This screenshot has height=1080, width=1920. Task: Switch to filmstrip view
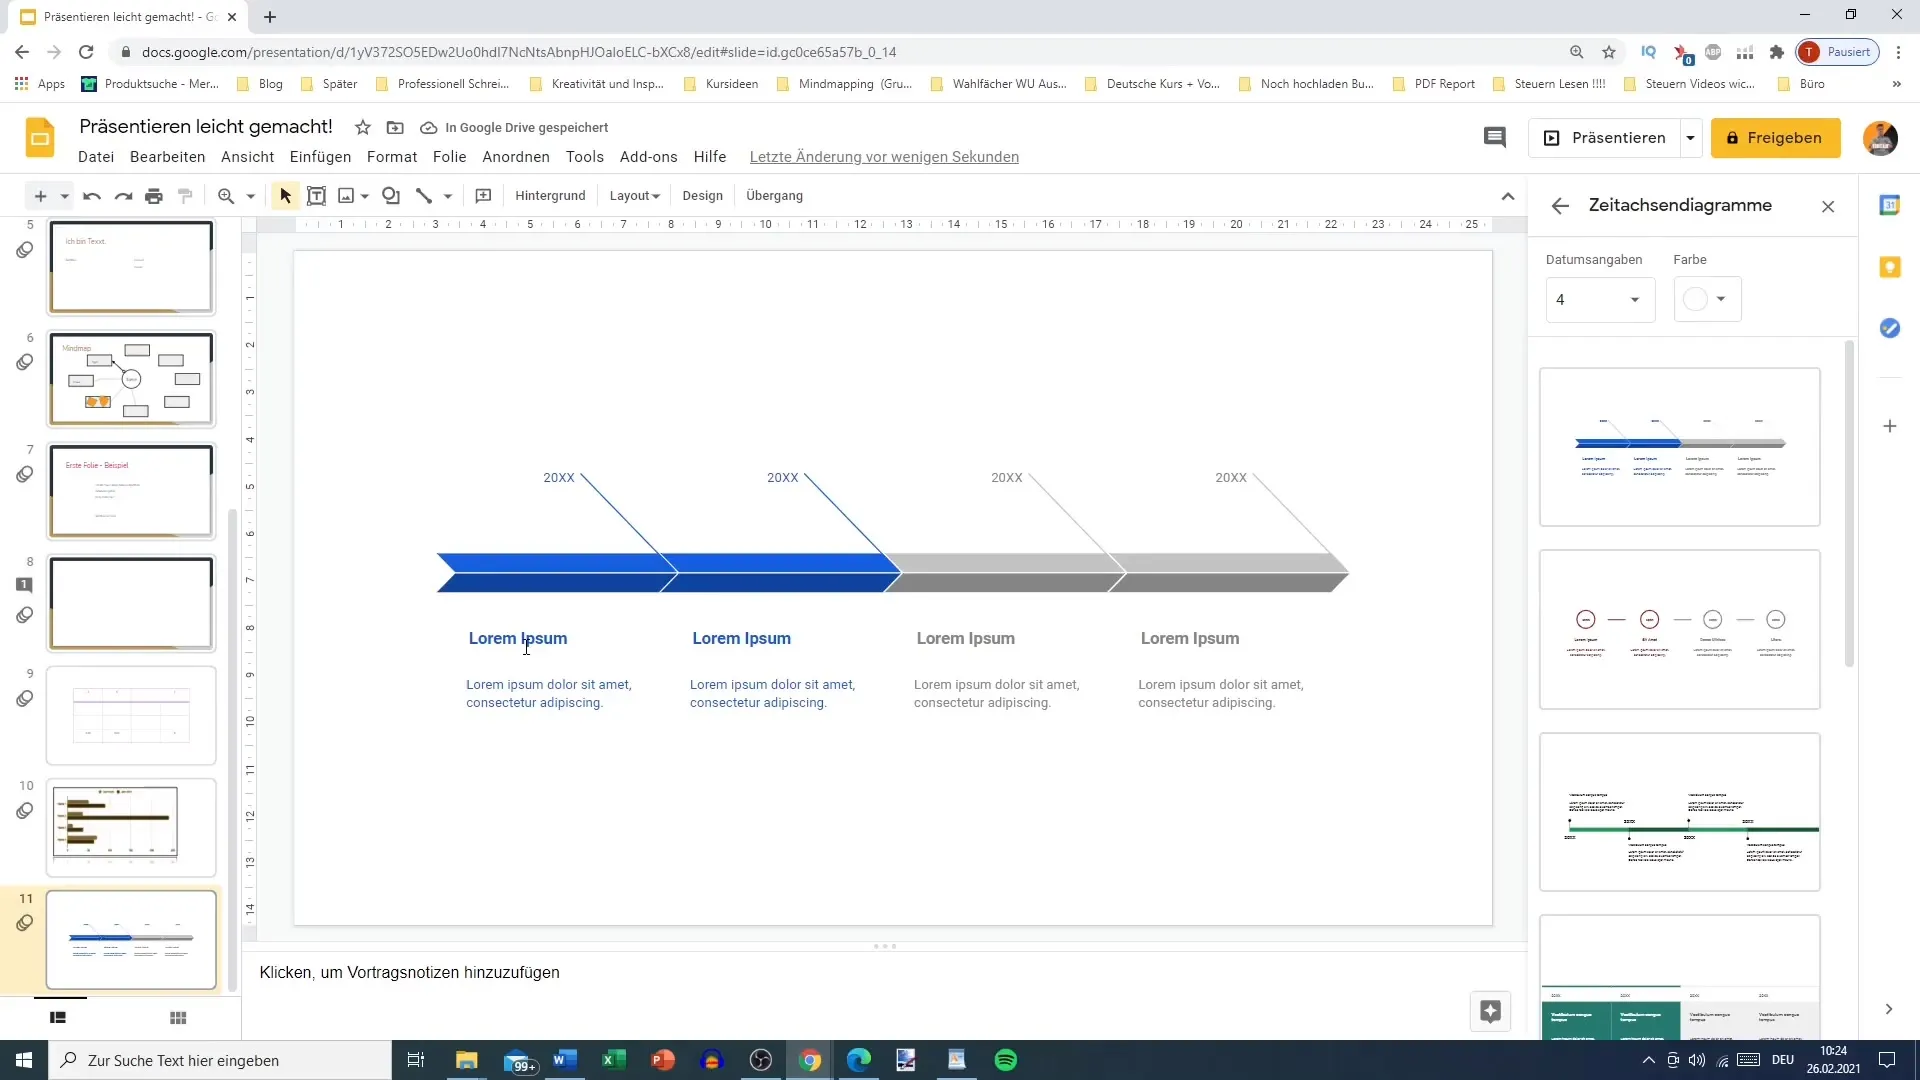(58, 1017)
